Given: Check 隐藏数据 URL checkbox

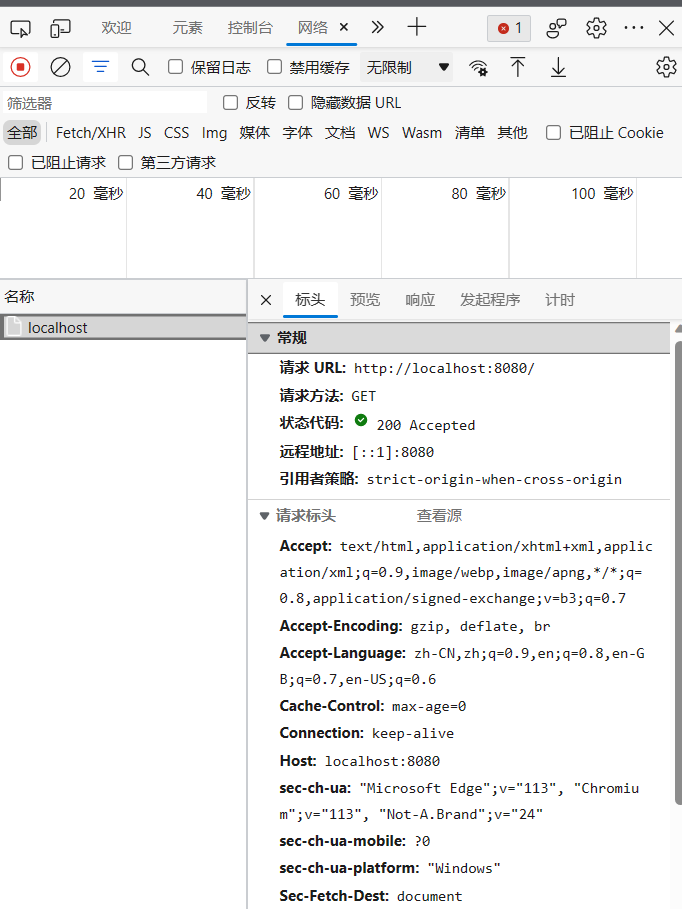Looking at the screenshot, I should coord(296,103).
